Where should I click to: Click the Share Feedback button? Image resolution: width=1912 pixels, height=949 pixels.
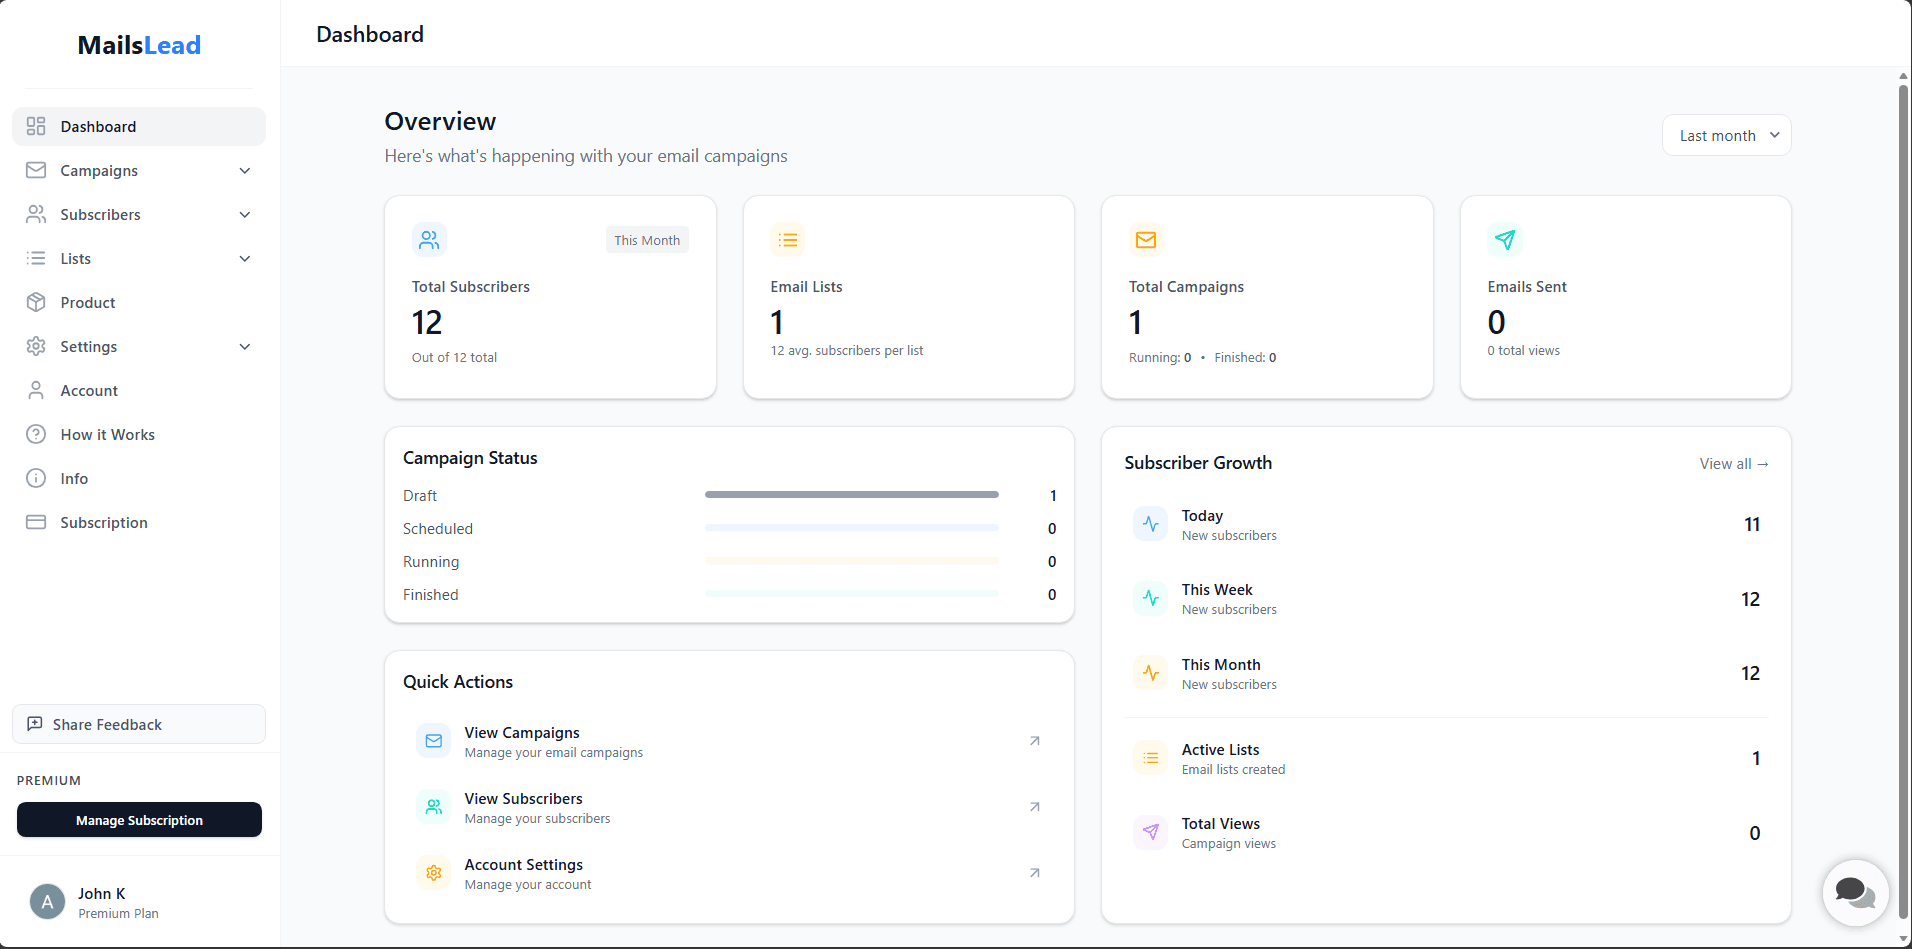139,723
